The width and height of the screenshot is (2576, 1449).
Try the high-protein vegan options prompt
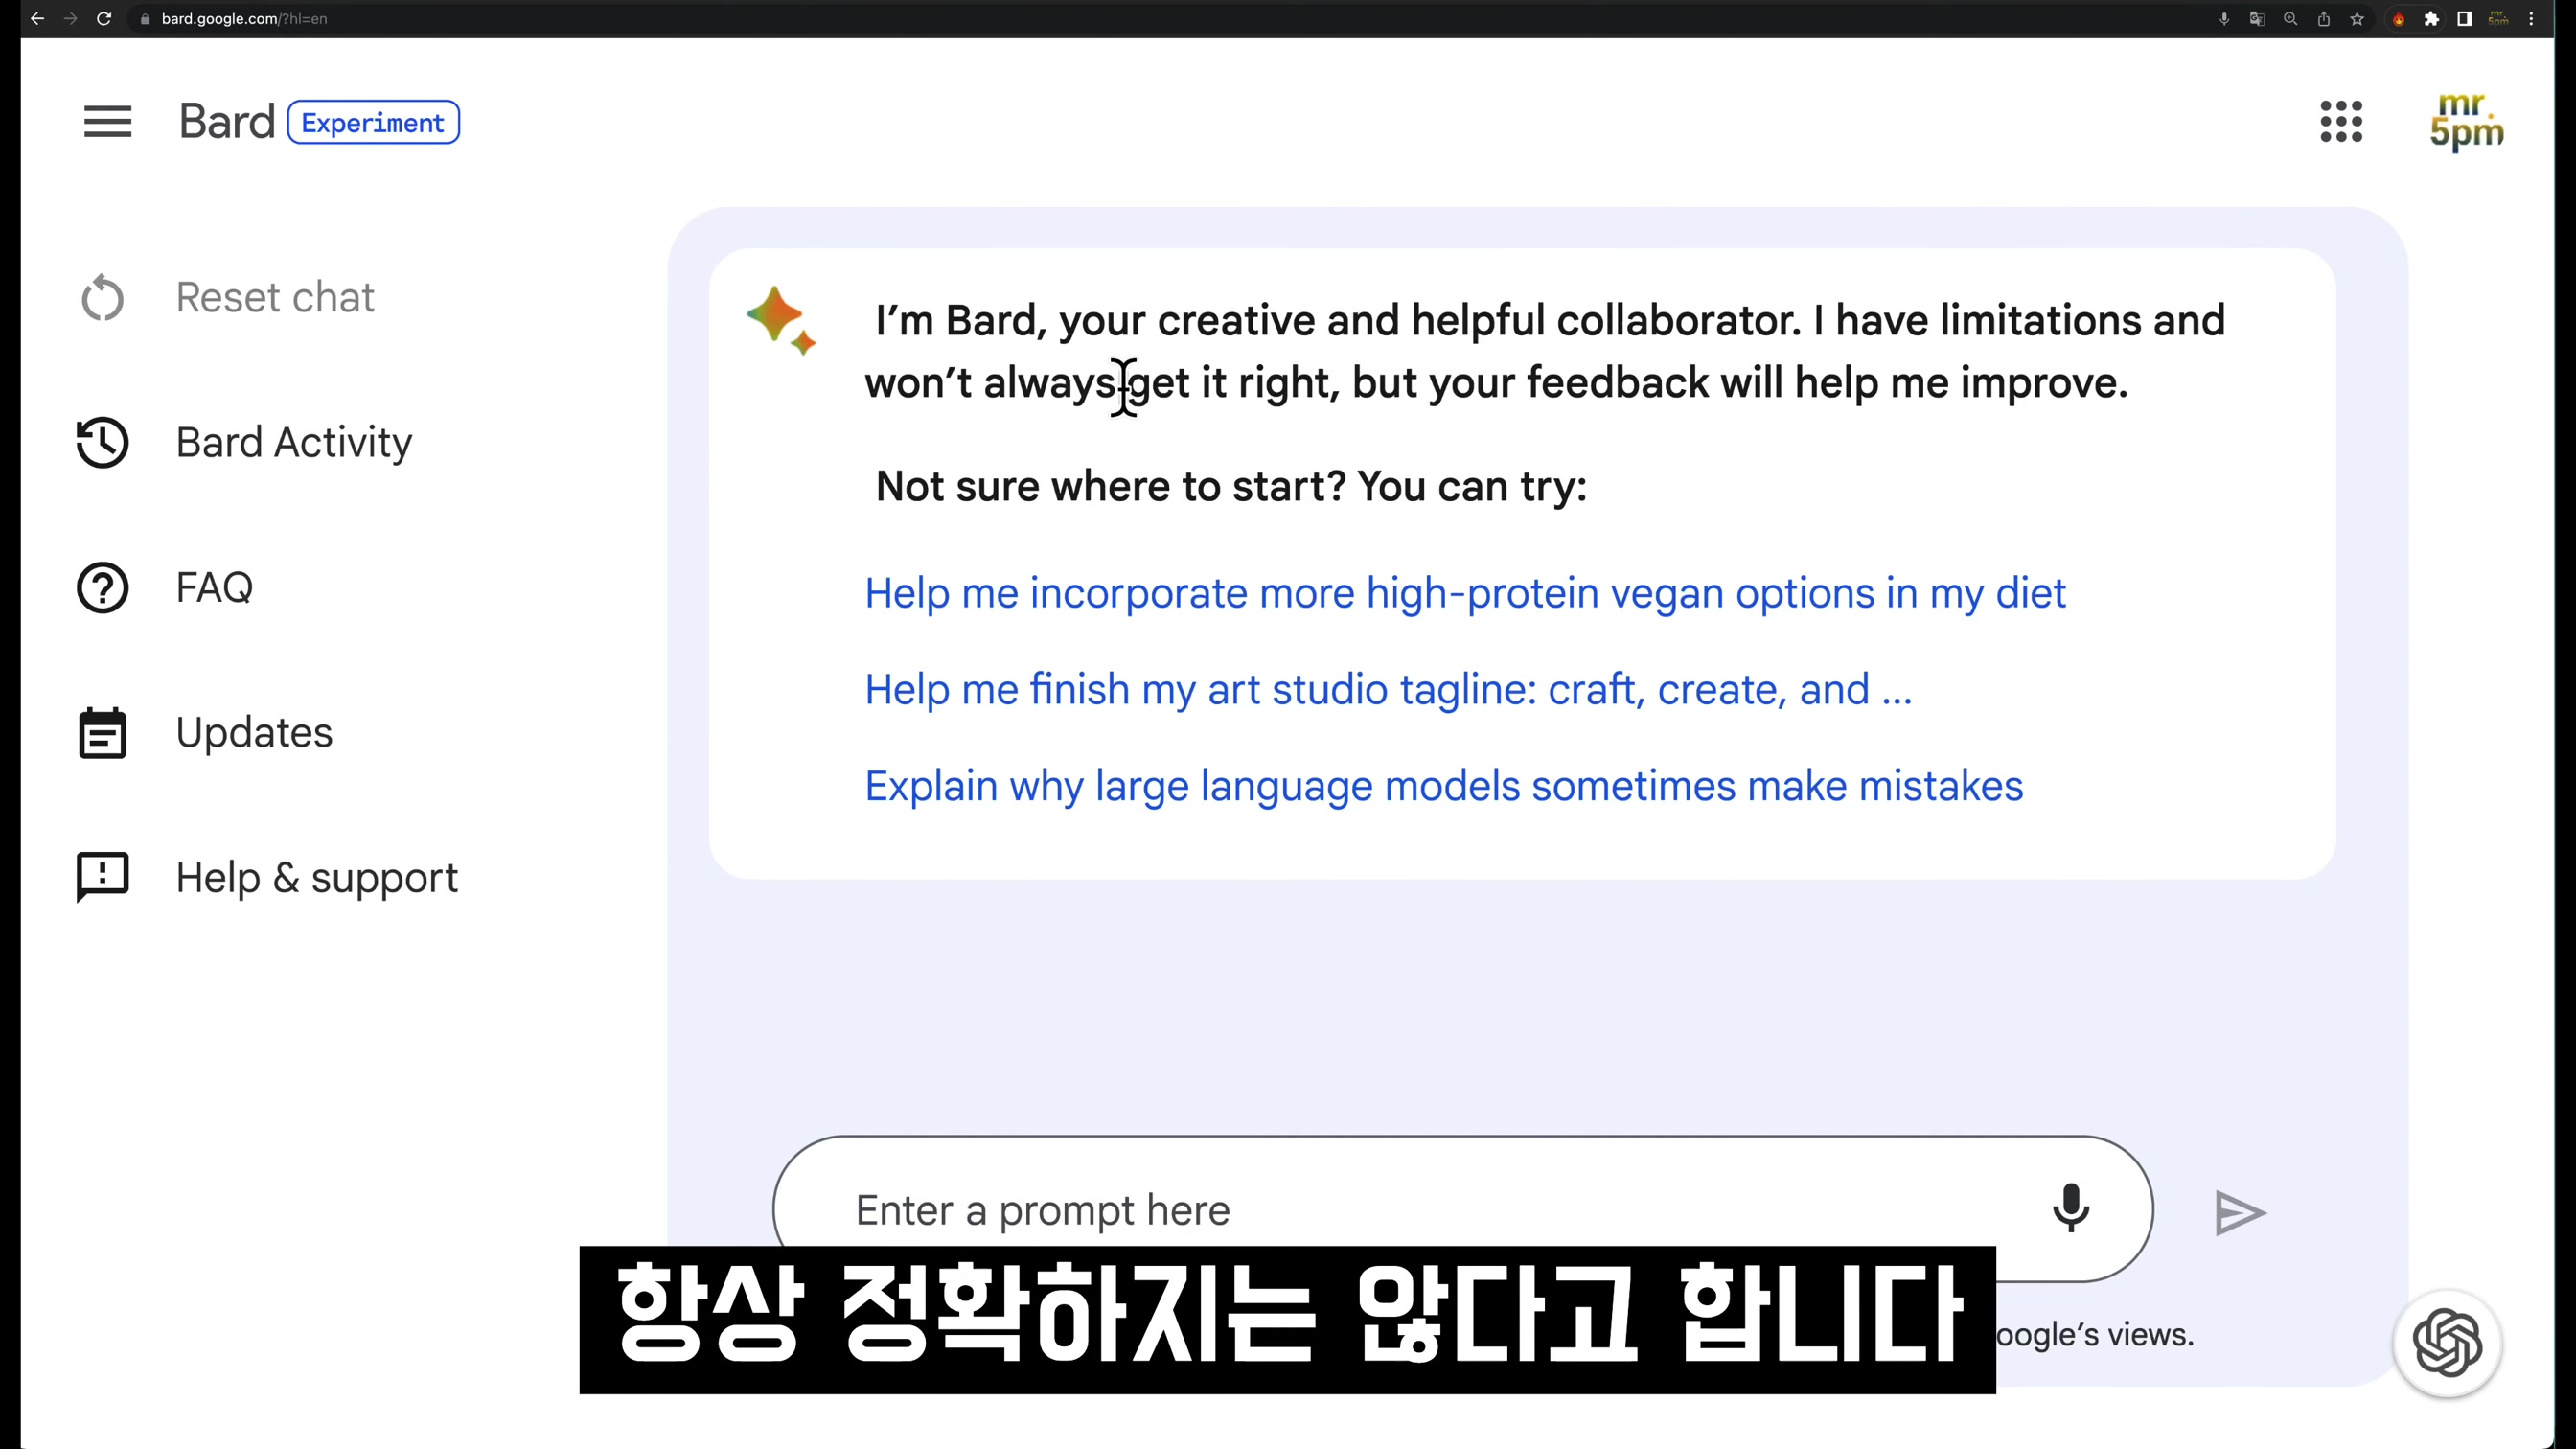point(1465,593)
